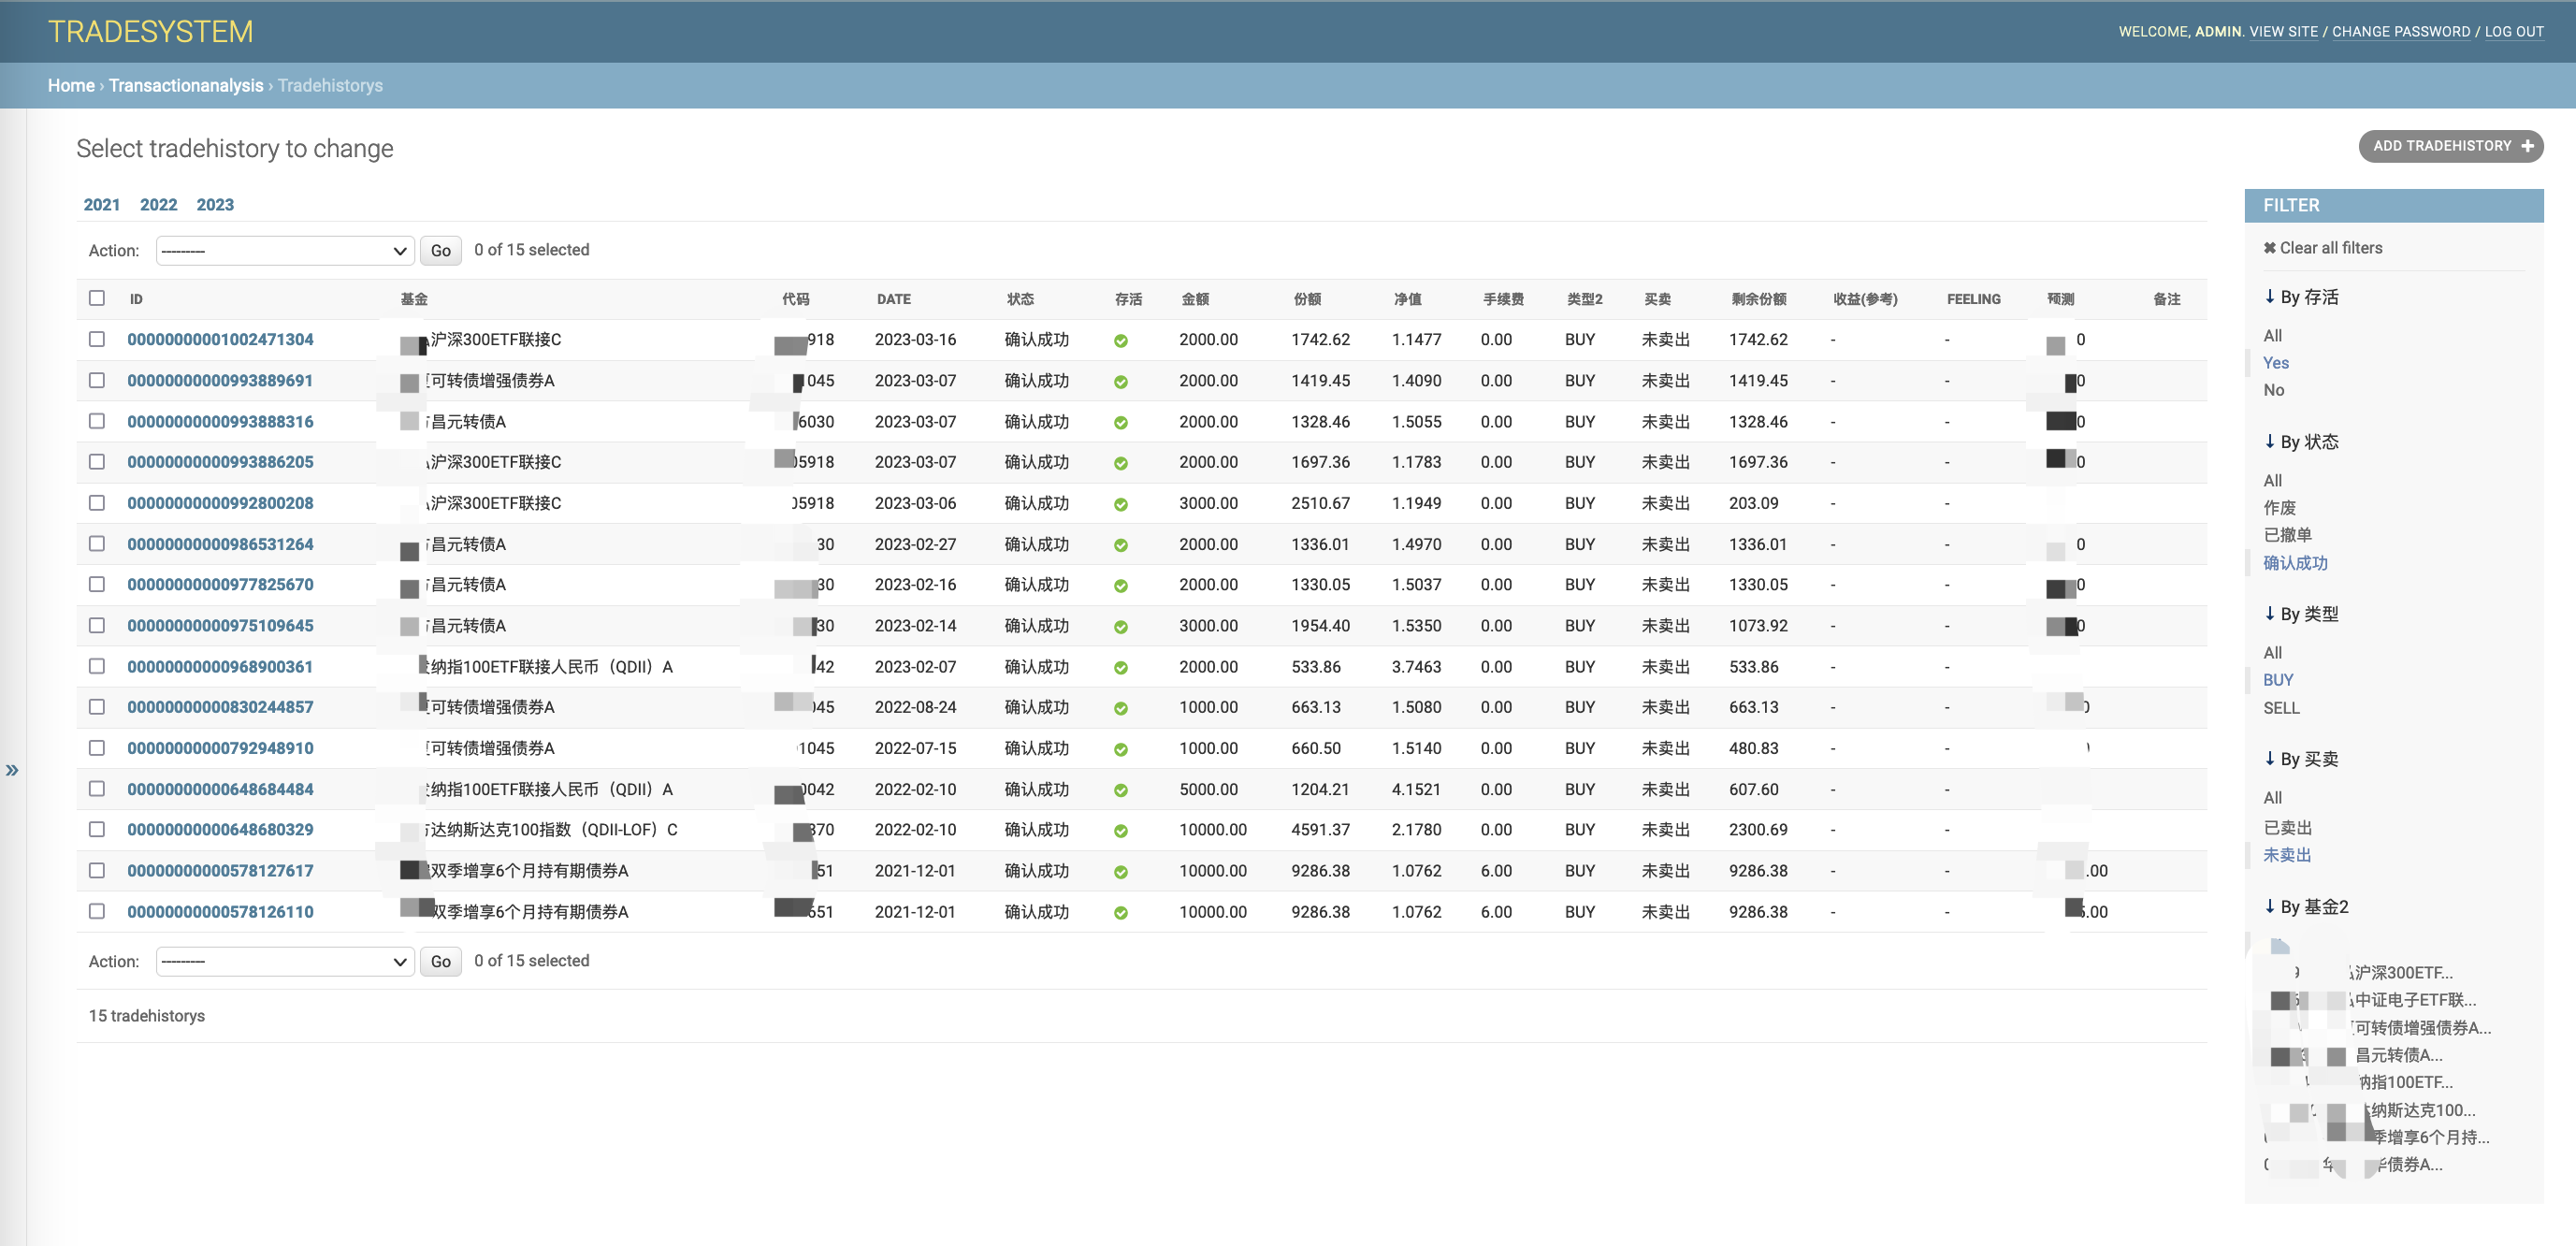Filter by year 2023
This screenshot has width=2576, height=1246.
(215, 205)
